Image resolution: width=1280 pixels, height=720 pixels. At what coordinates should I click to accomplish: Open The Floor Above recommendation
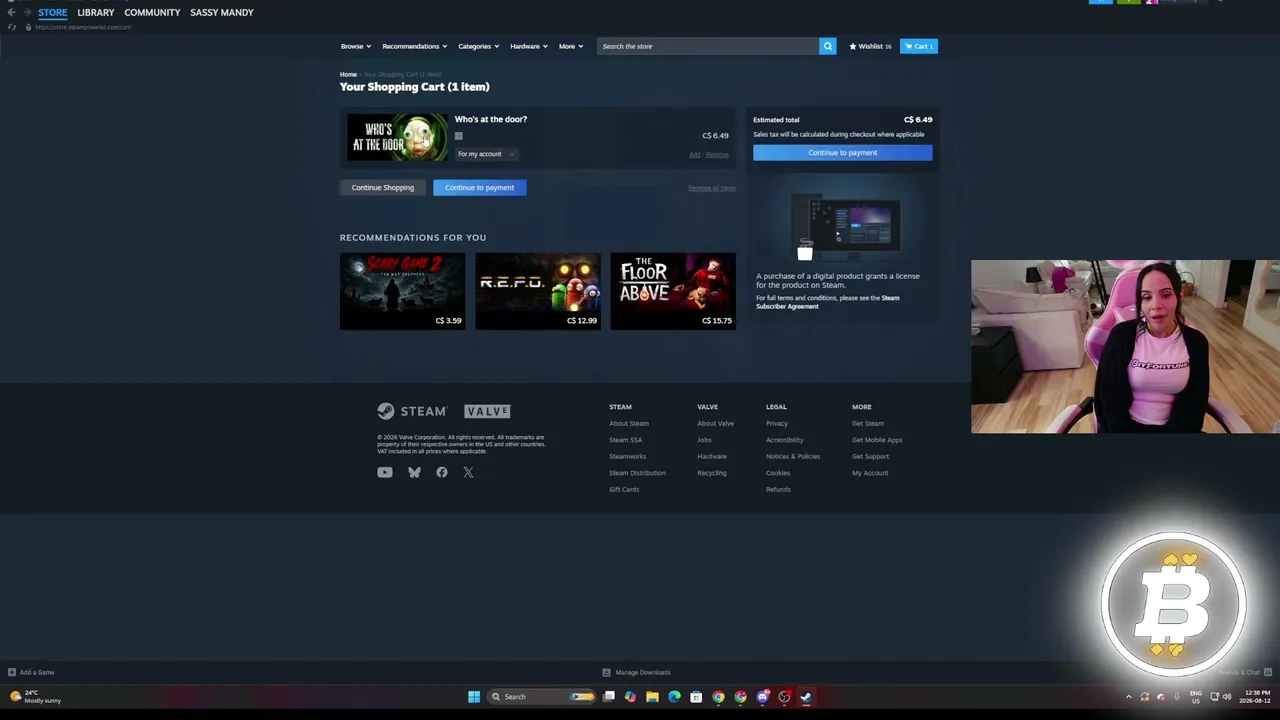click(673, 291)
